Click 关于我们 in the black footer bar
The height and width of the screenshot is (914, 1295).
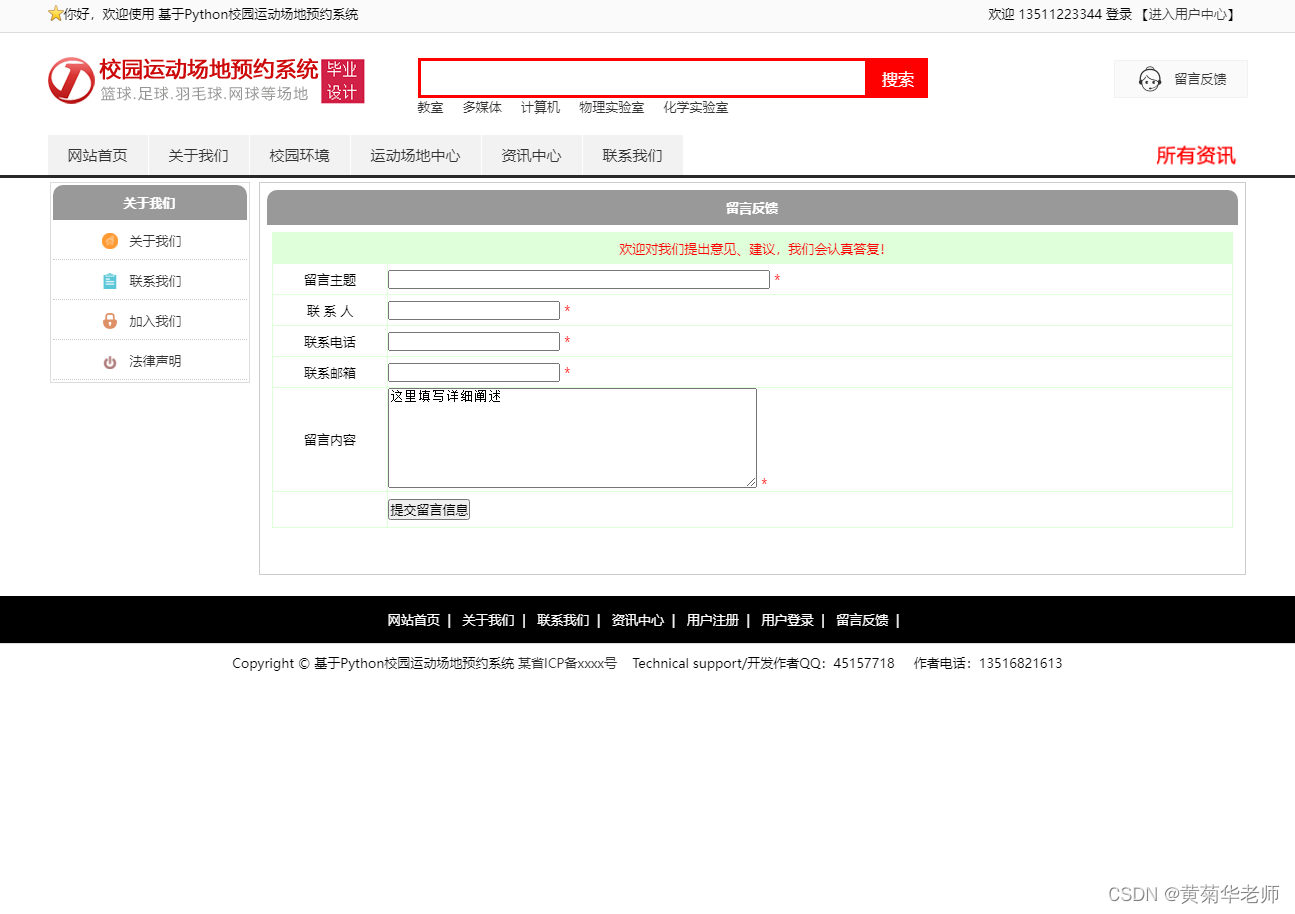tap(488, 620)
